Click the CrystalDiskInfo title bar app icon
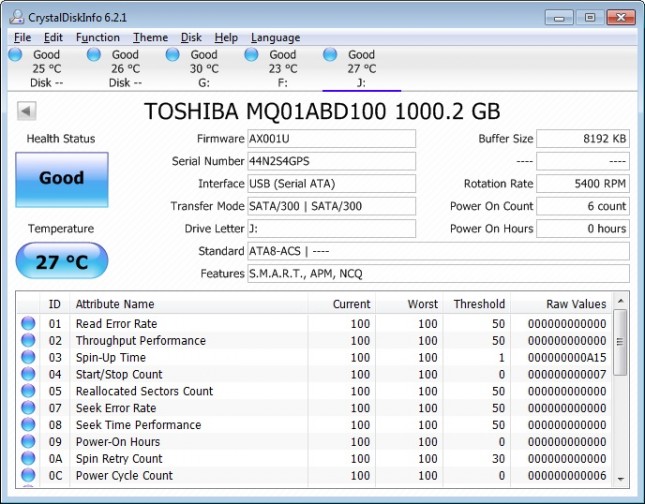 coord(17,17)
